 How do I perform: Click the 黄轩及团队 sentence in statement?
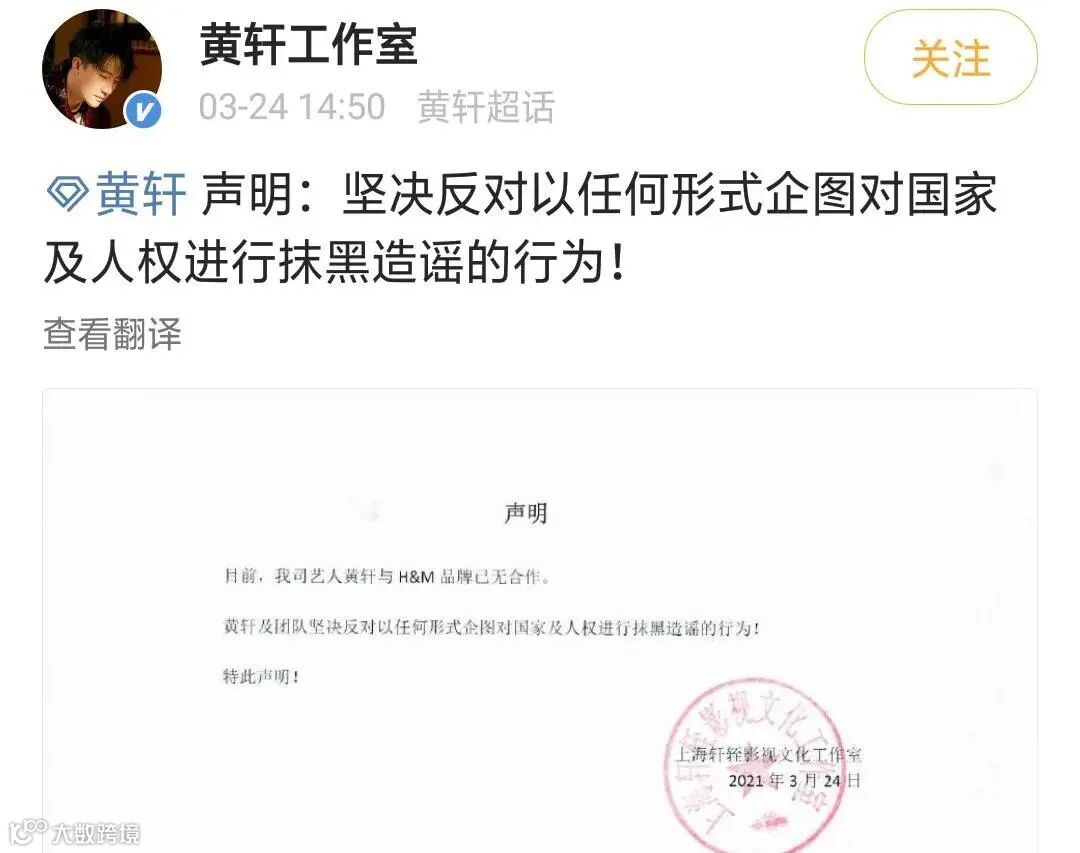click(x=492, y=628)
